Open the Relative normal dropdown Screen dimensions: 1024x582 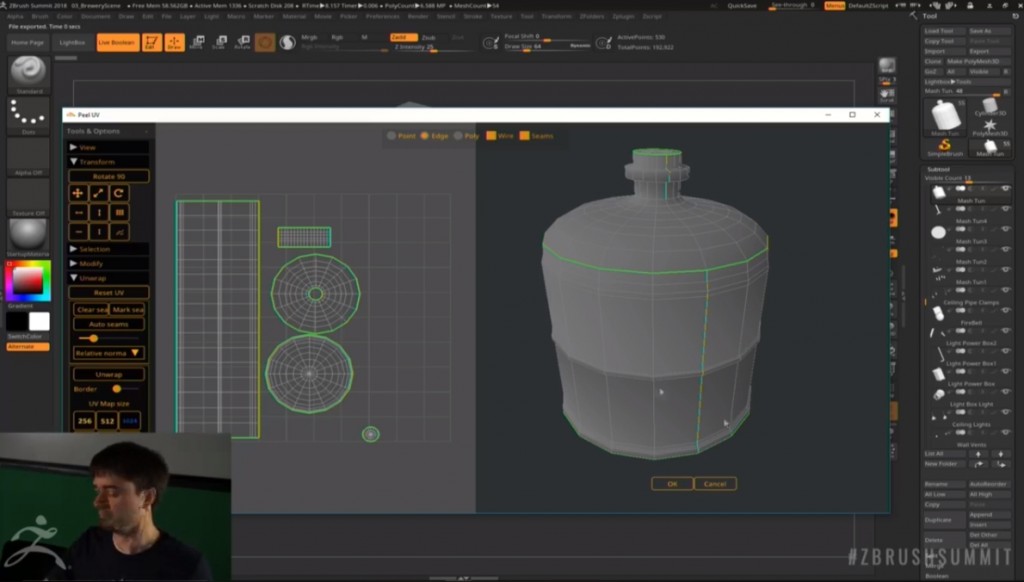(x=109, y=353)
